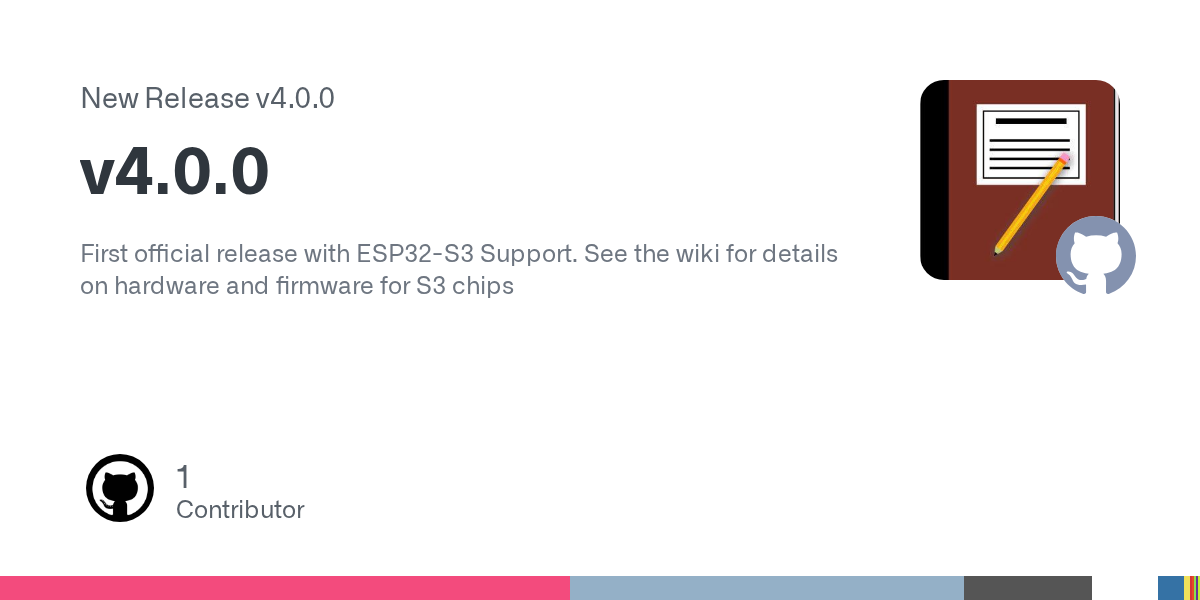Select the solid blue language bar segment
The height and width of the screenshot is (600, 1200).
(1170, 588)
